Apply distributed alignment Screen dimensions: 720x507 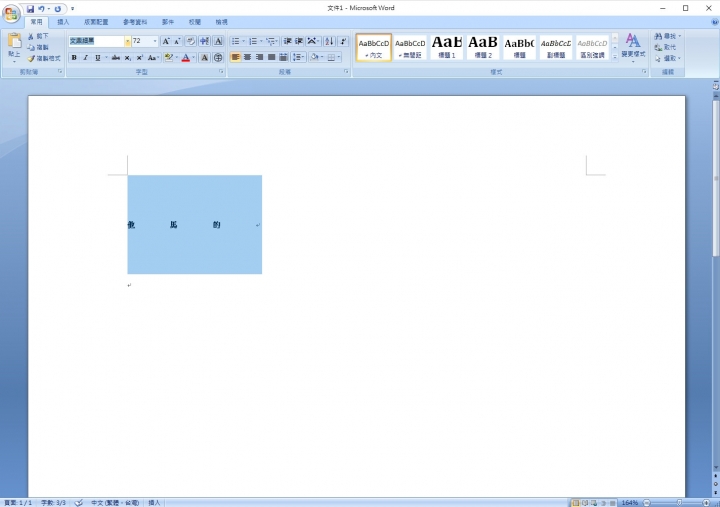click(x=283, y=57)
